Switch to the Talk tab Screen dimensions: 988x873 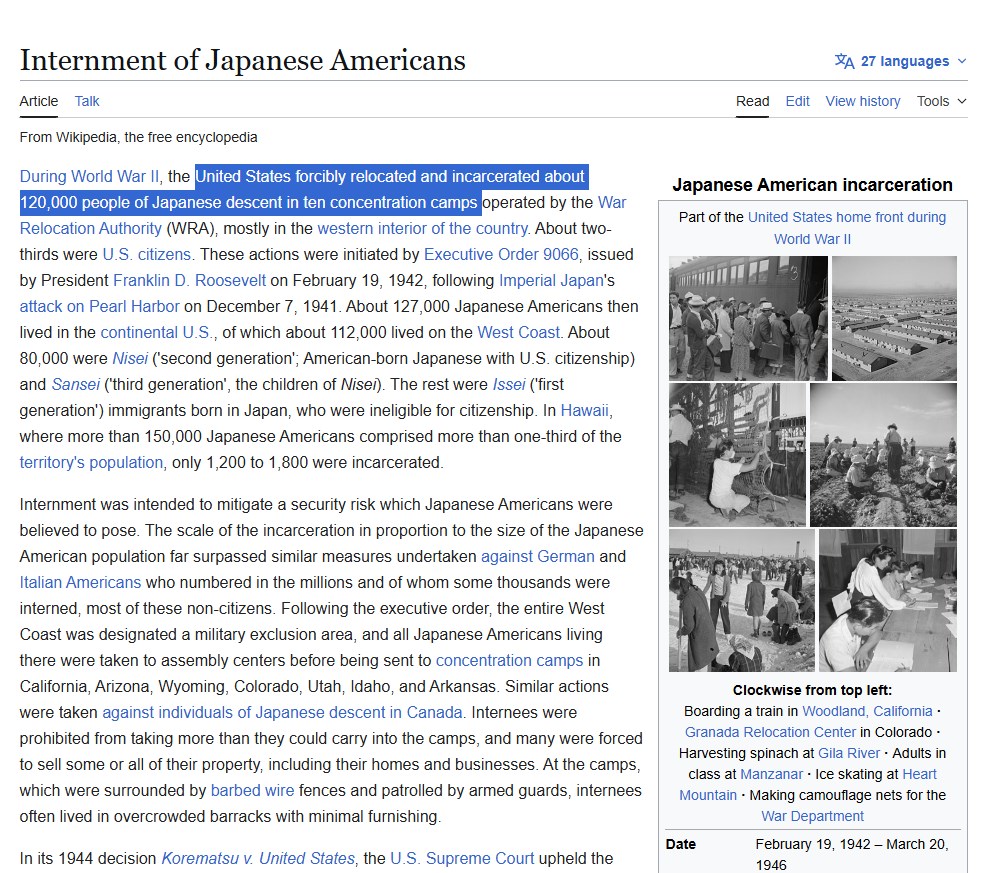(x=87, y=101)
